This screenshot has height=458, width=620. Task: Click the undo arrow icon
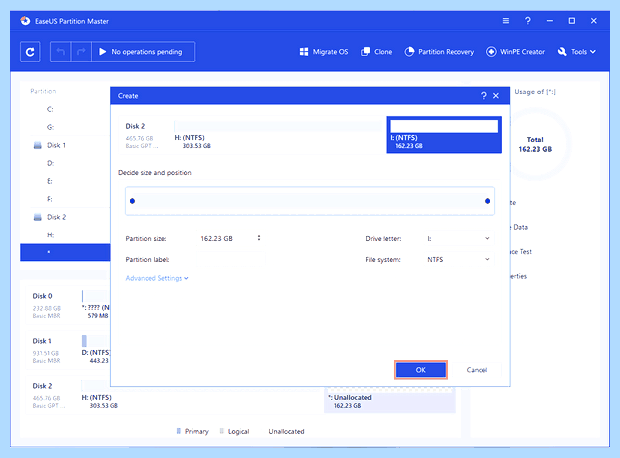60,52
